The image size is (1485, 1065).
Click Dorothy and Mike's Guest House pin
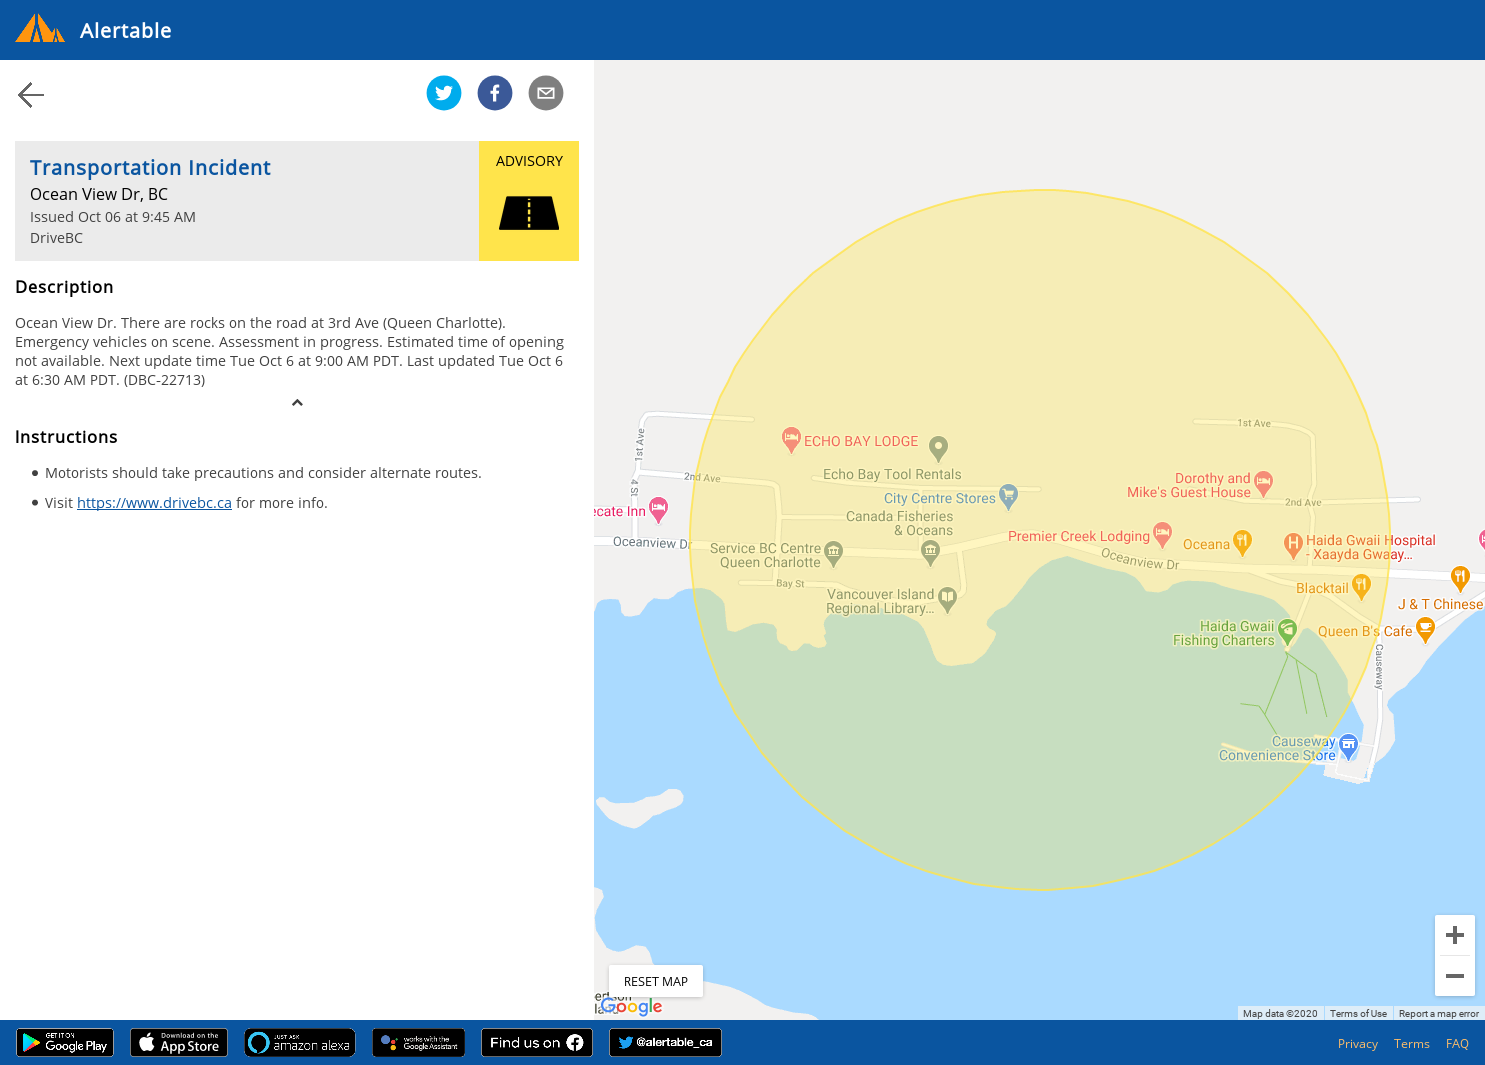[1263, 483]
